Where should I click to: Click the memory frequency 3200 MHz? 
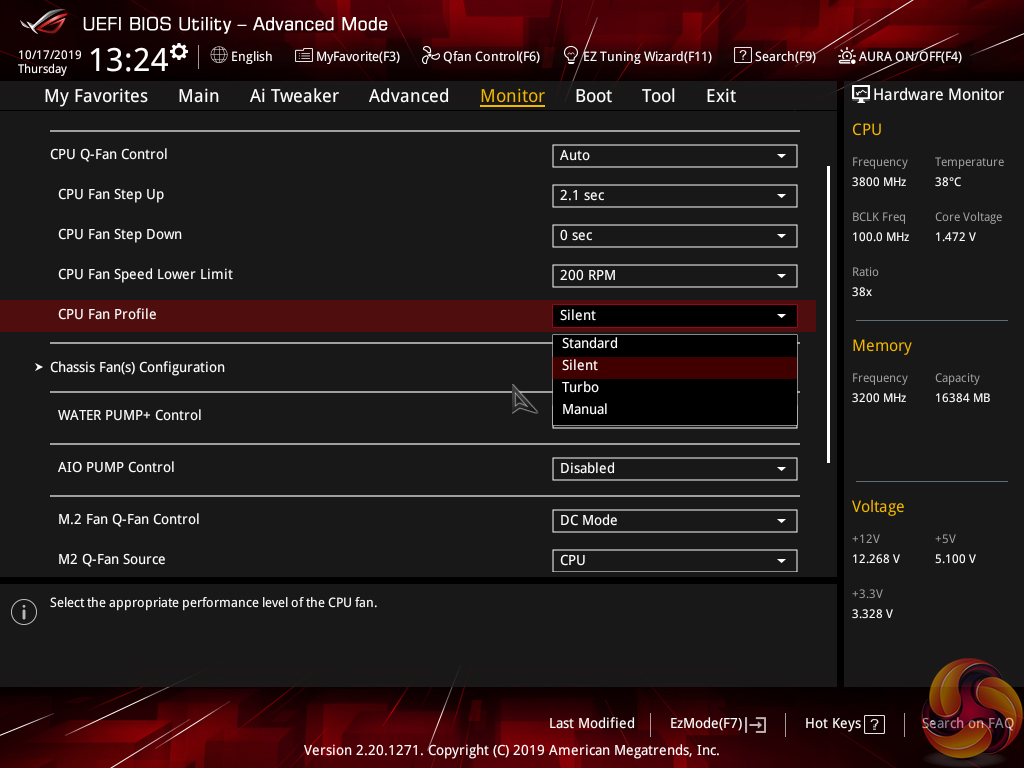[879, 398]
